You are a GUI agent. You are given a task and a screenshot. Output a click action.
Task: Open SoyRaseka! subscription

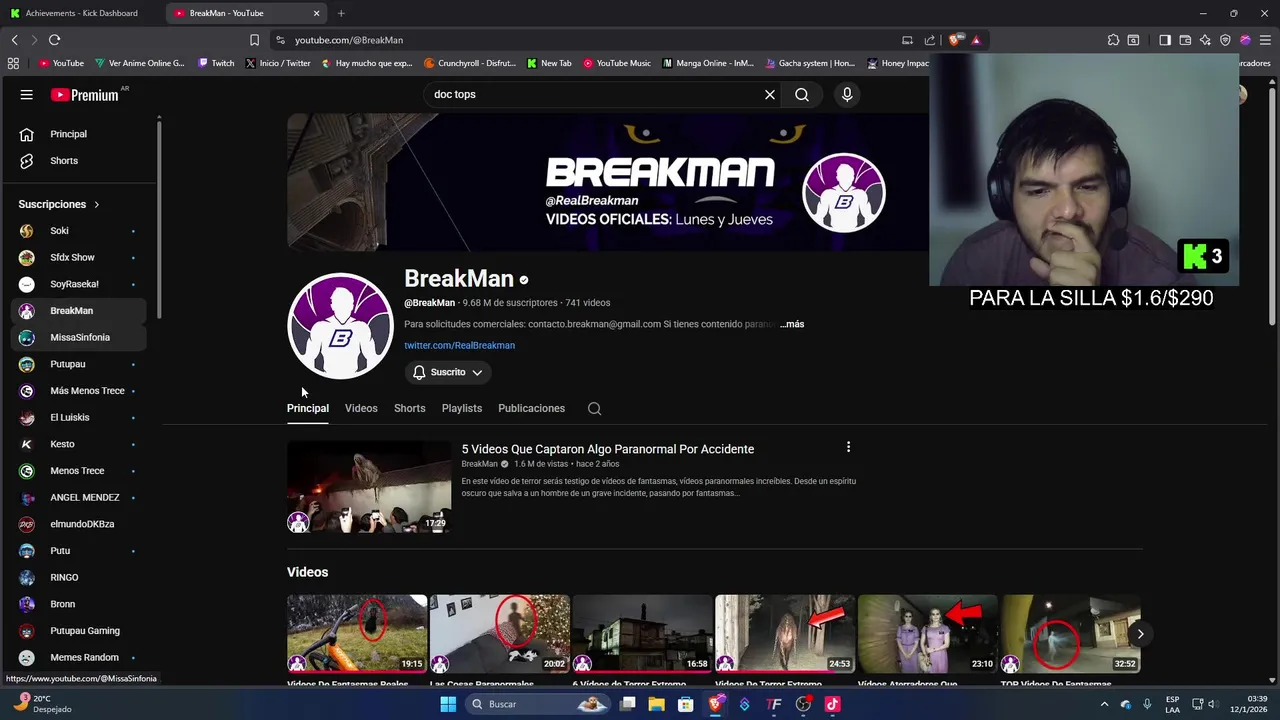(x=78, y=284)
